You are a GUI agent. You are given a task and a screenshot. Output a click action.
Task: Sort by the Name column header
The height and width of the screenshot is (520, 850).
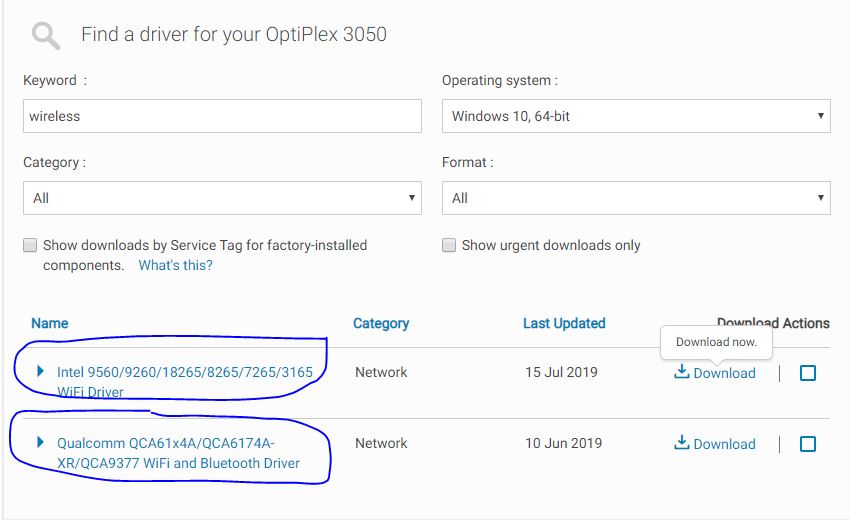[x=50, y=323]
